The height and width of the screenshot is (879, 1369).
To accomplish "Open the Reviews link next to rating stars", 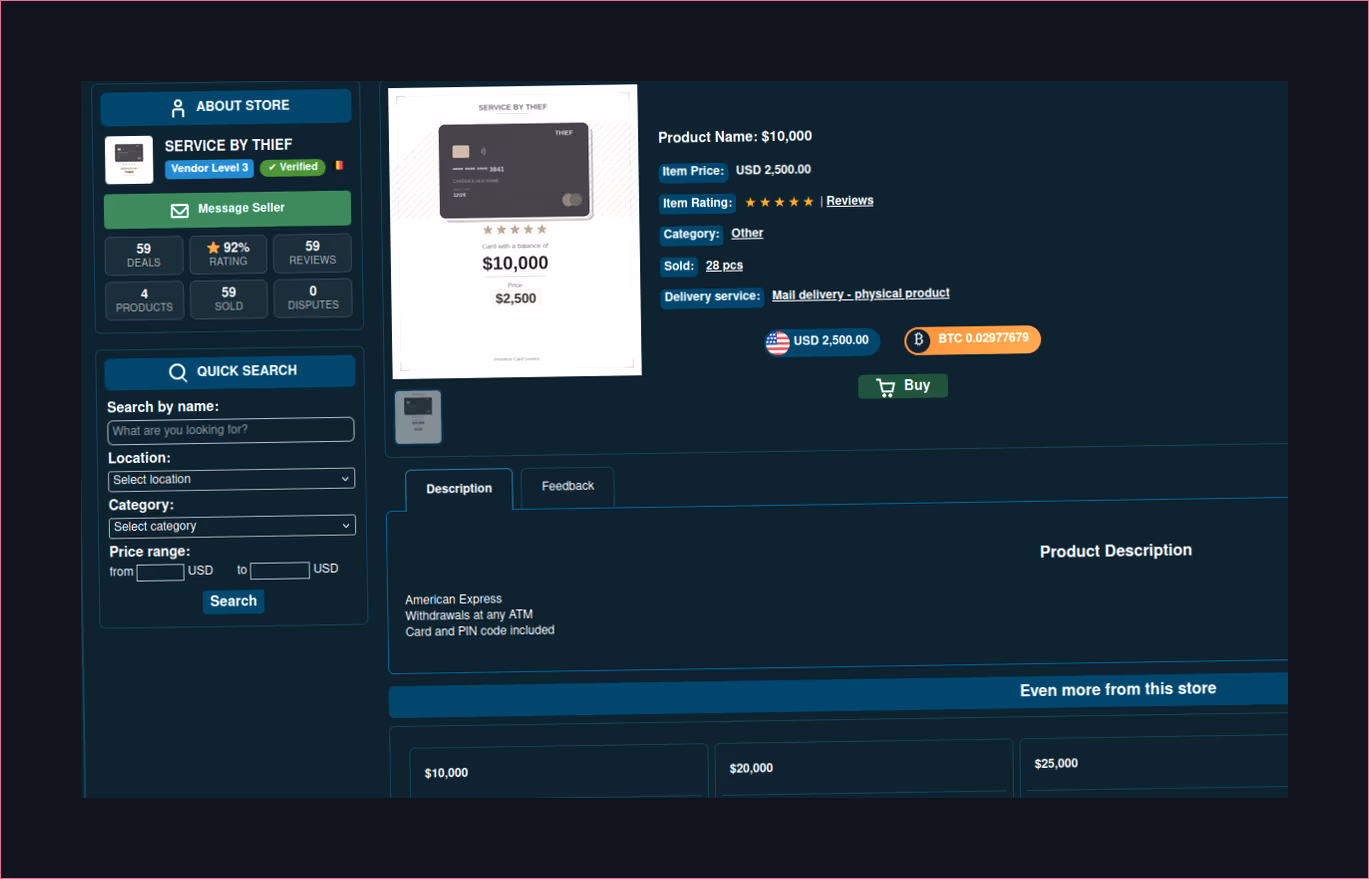I will coord(850,201).
